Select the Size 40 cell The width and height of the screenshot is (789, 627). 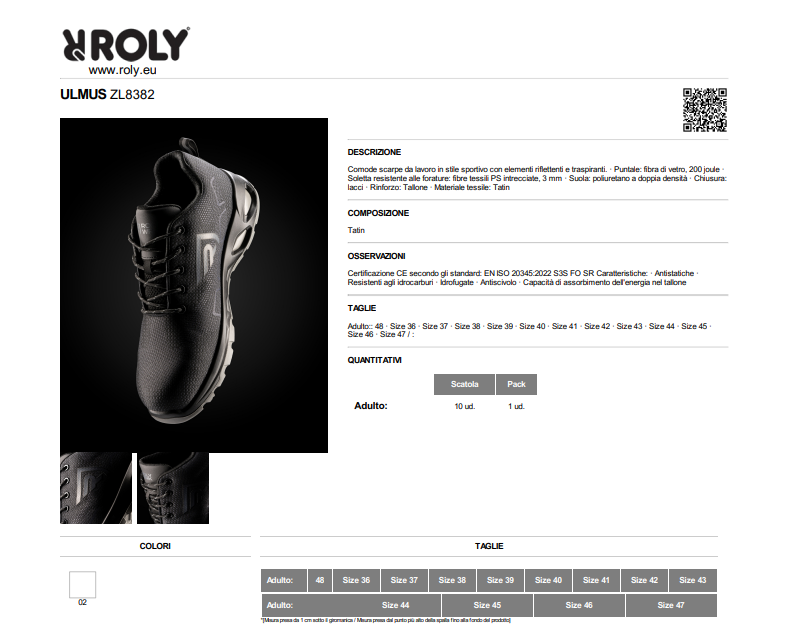[x=548, y=580]
